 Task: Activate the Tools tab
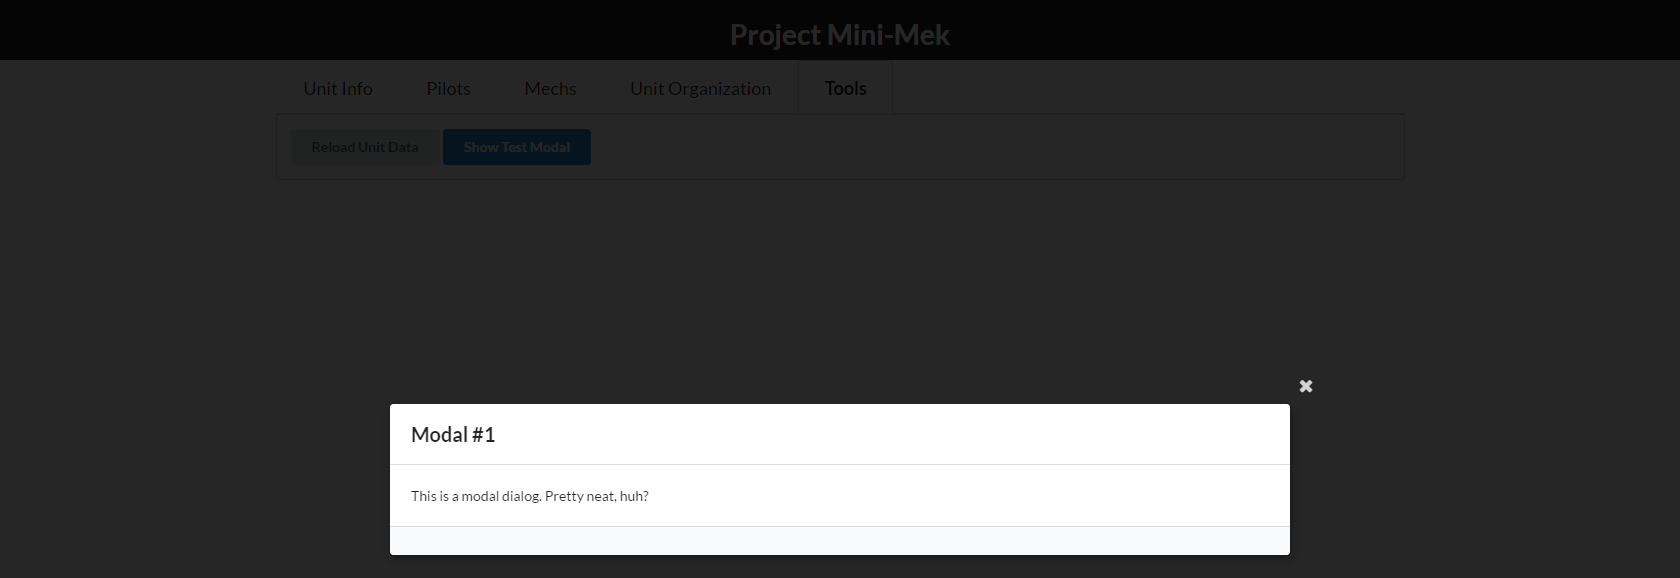pos(845,88)
